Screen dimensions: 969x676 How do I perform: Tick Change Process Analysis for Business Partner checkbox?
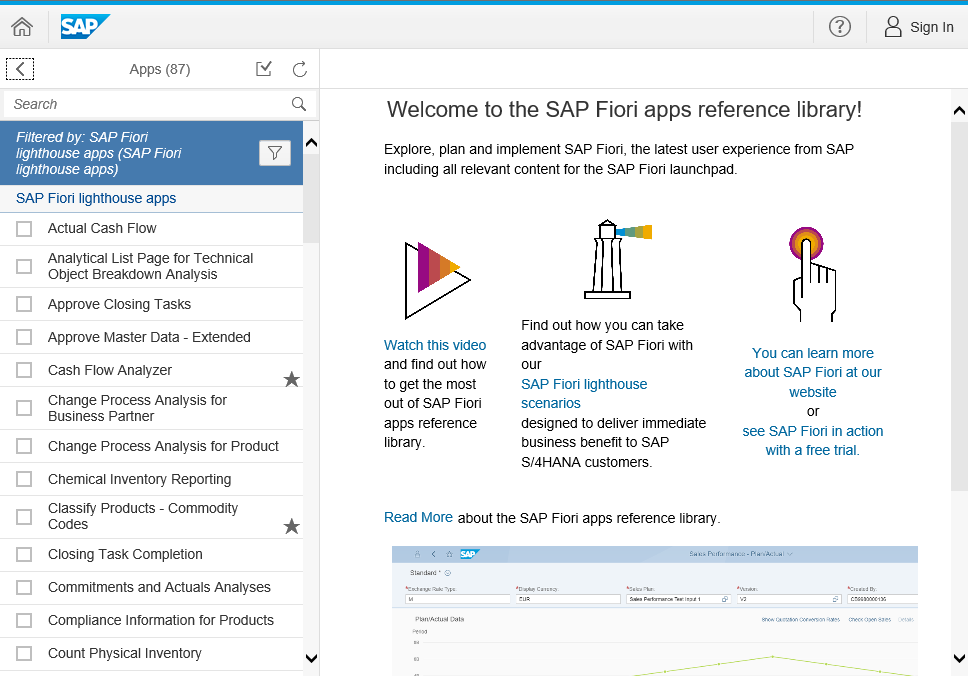point(24,408)
